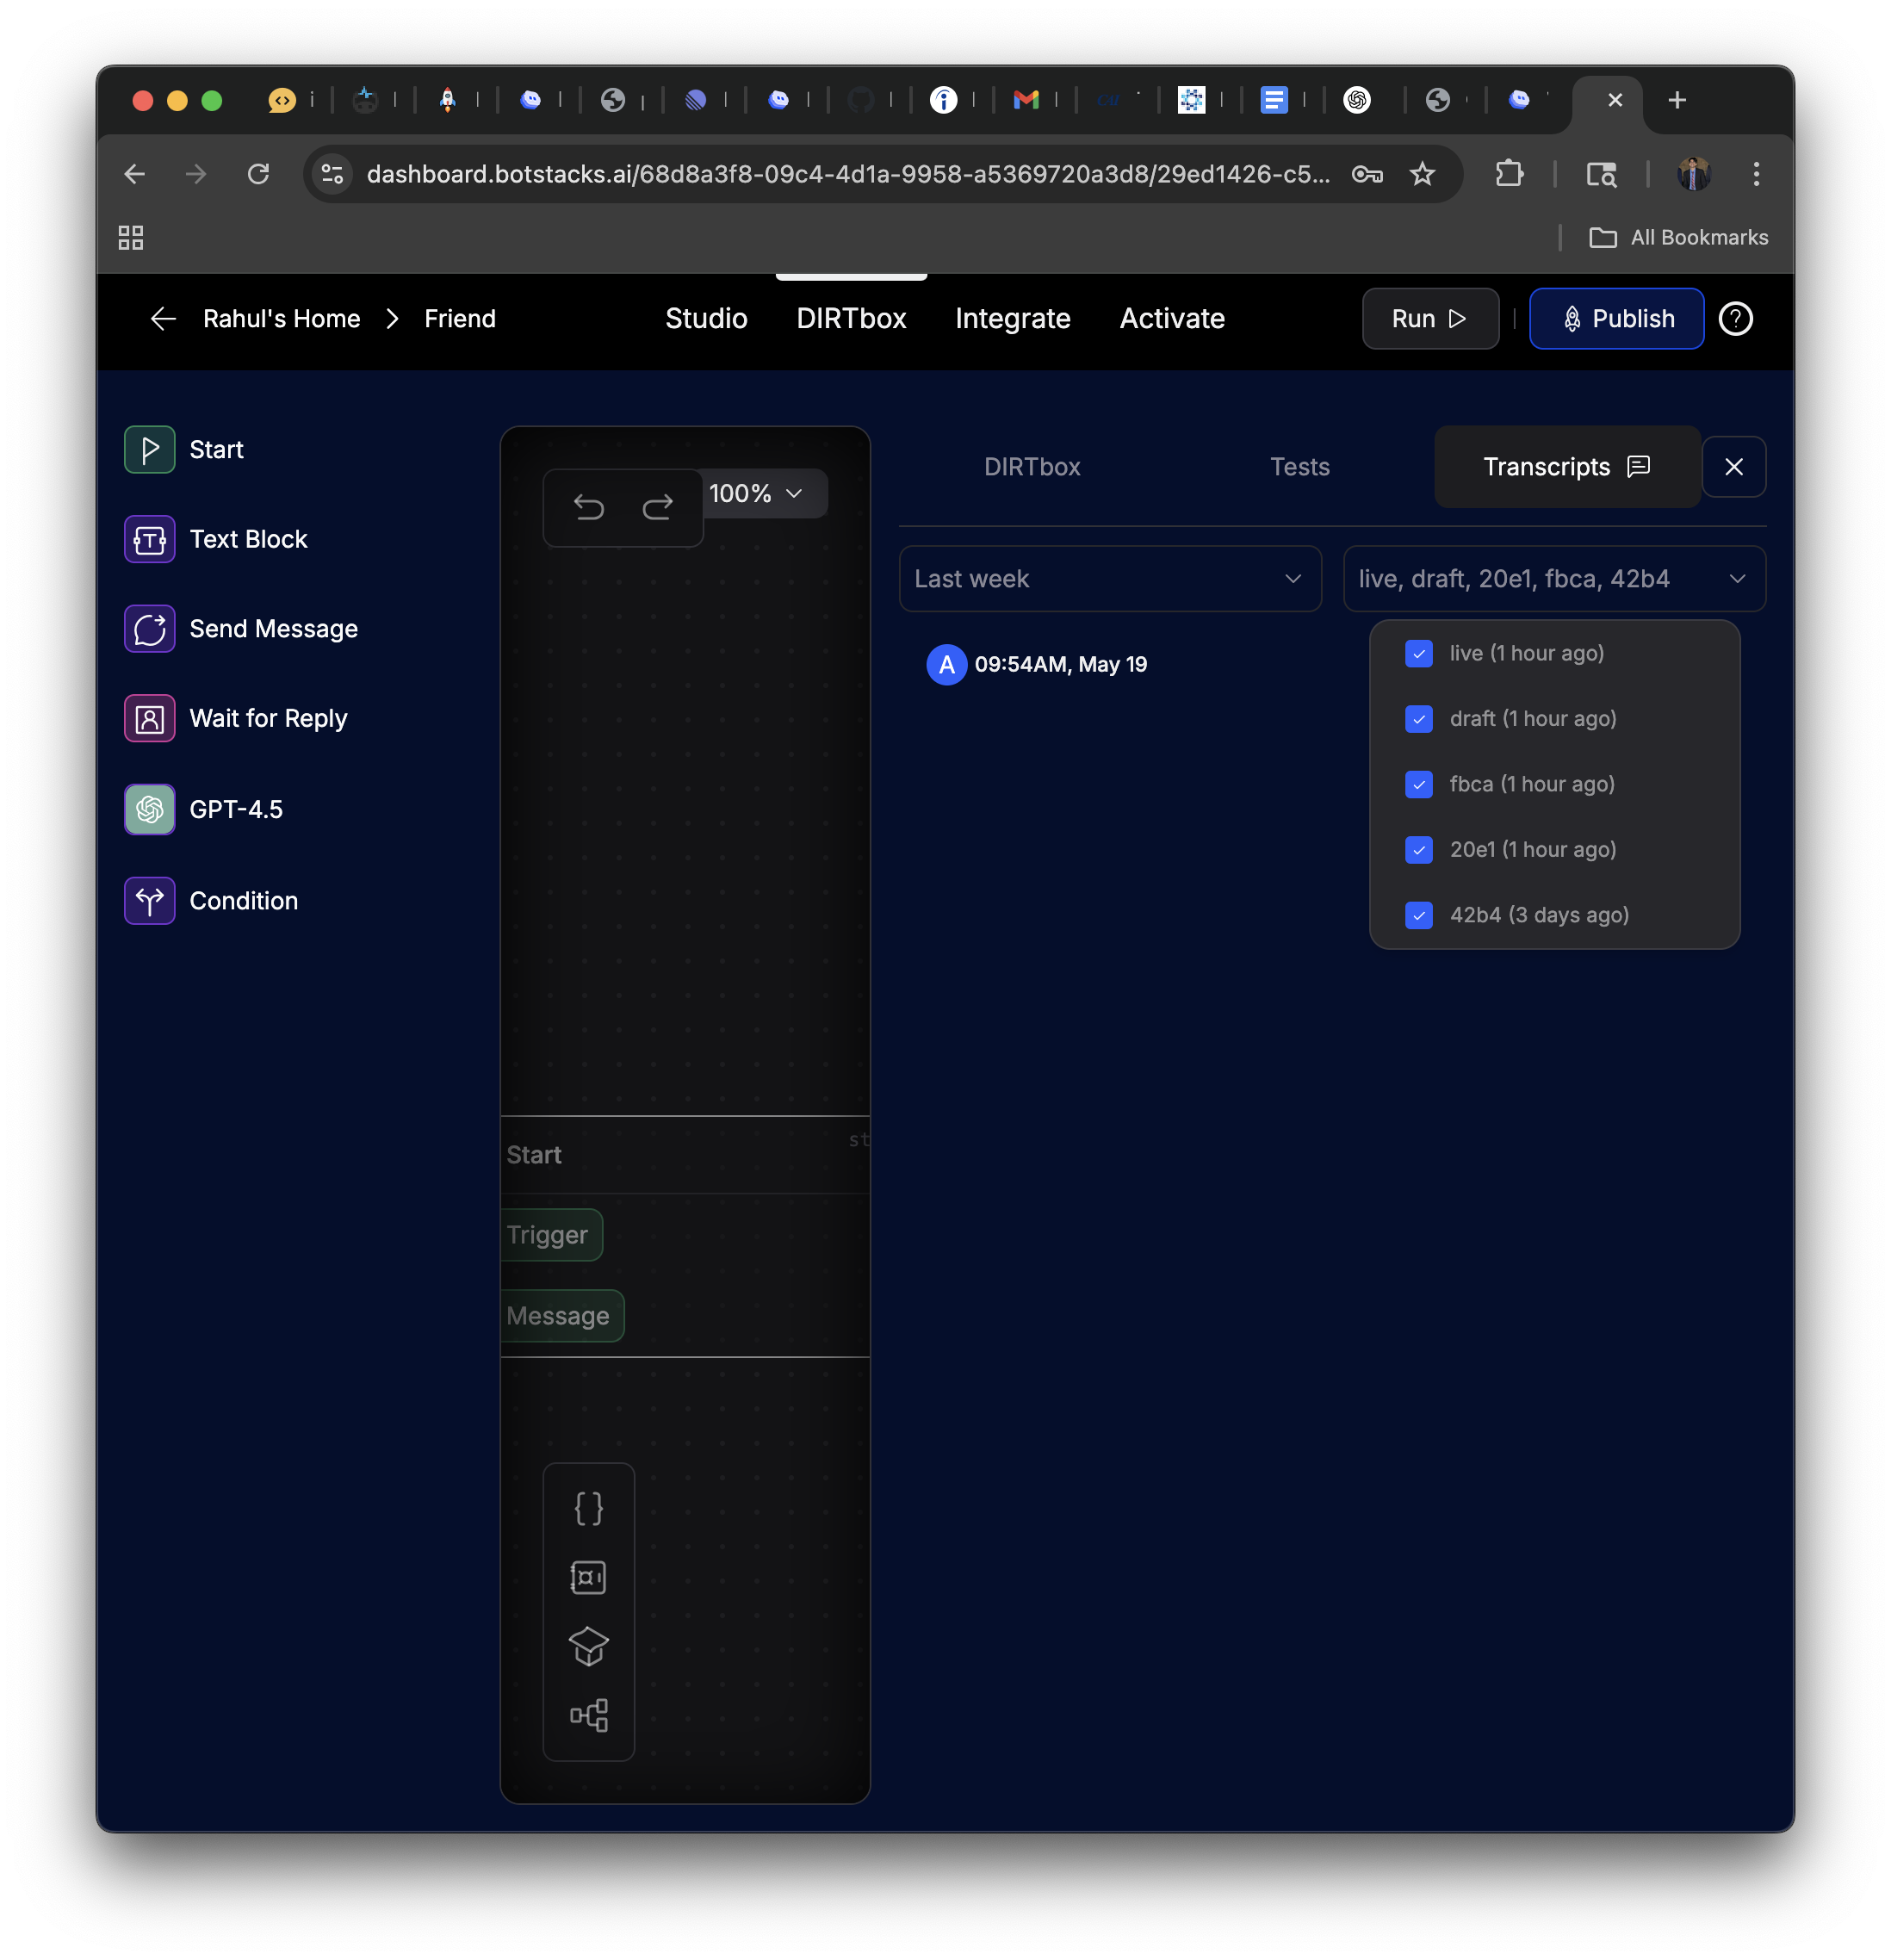Uncheck the draft version checkbox

point(1418,719)
